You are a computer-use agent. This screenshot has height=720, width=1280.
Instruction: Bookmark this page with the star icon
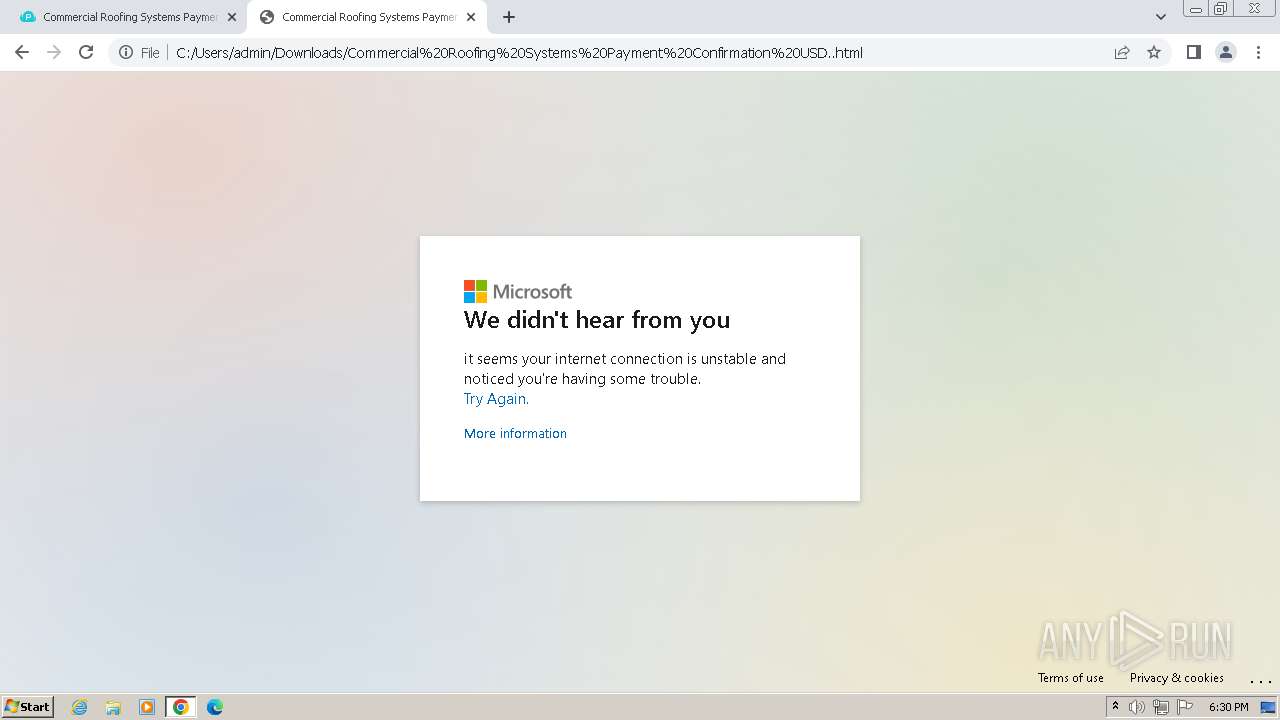pos(1154,52)
